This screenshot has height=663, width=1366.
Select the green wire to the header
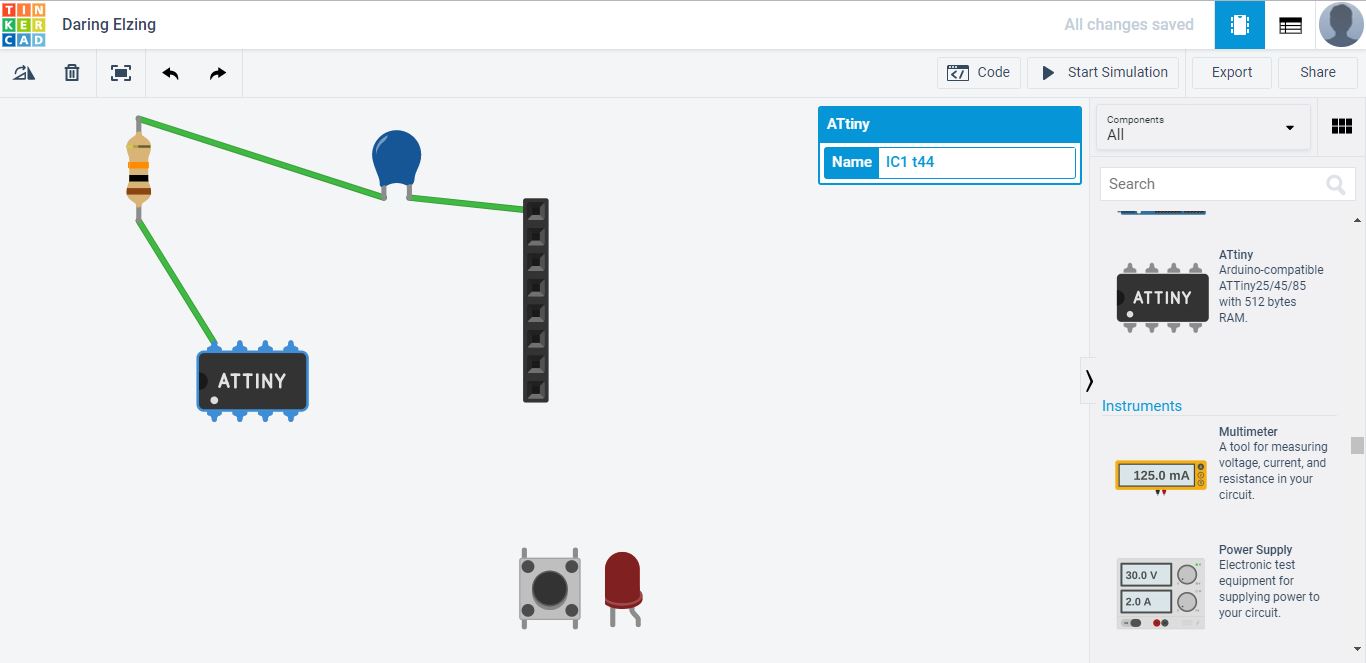[x=466, y=204]
